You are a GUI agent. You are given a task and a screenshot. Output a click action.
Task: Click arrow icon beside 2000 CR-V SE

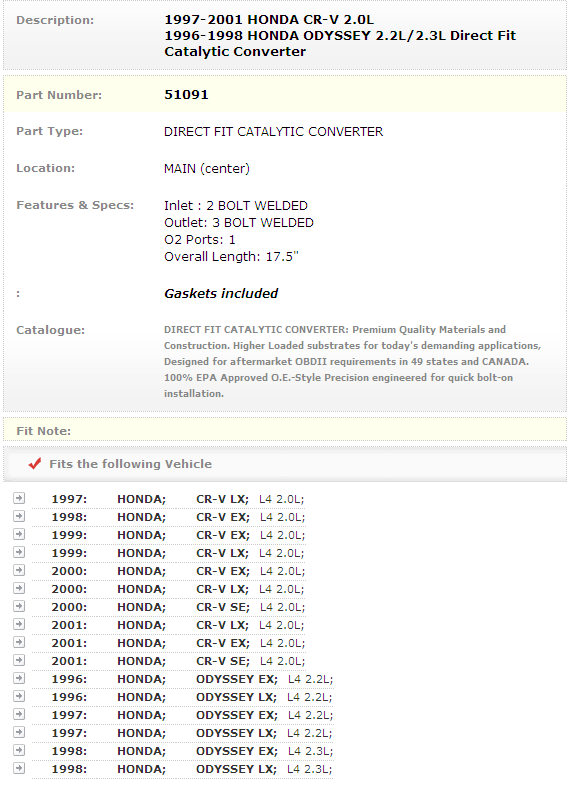pos(19,606)
